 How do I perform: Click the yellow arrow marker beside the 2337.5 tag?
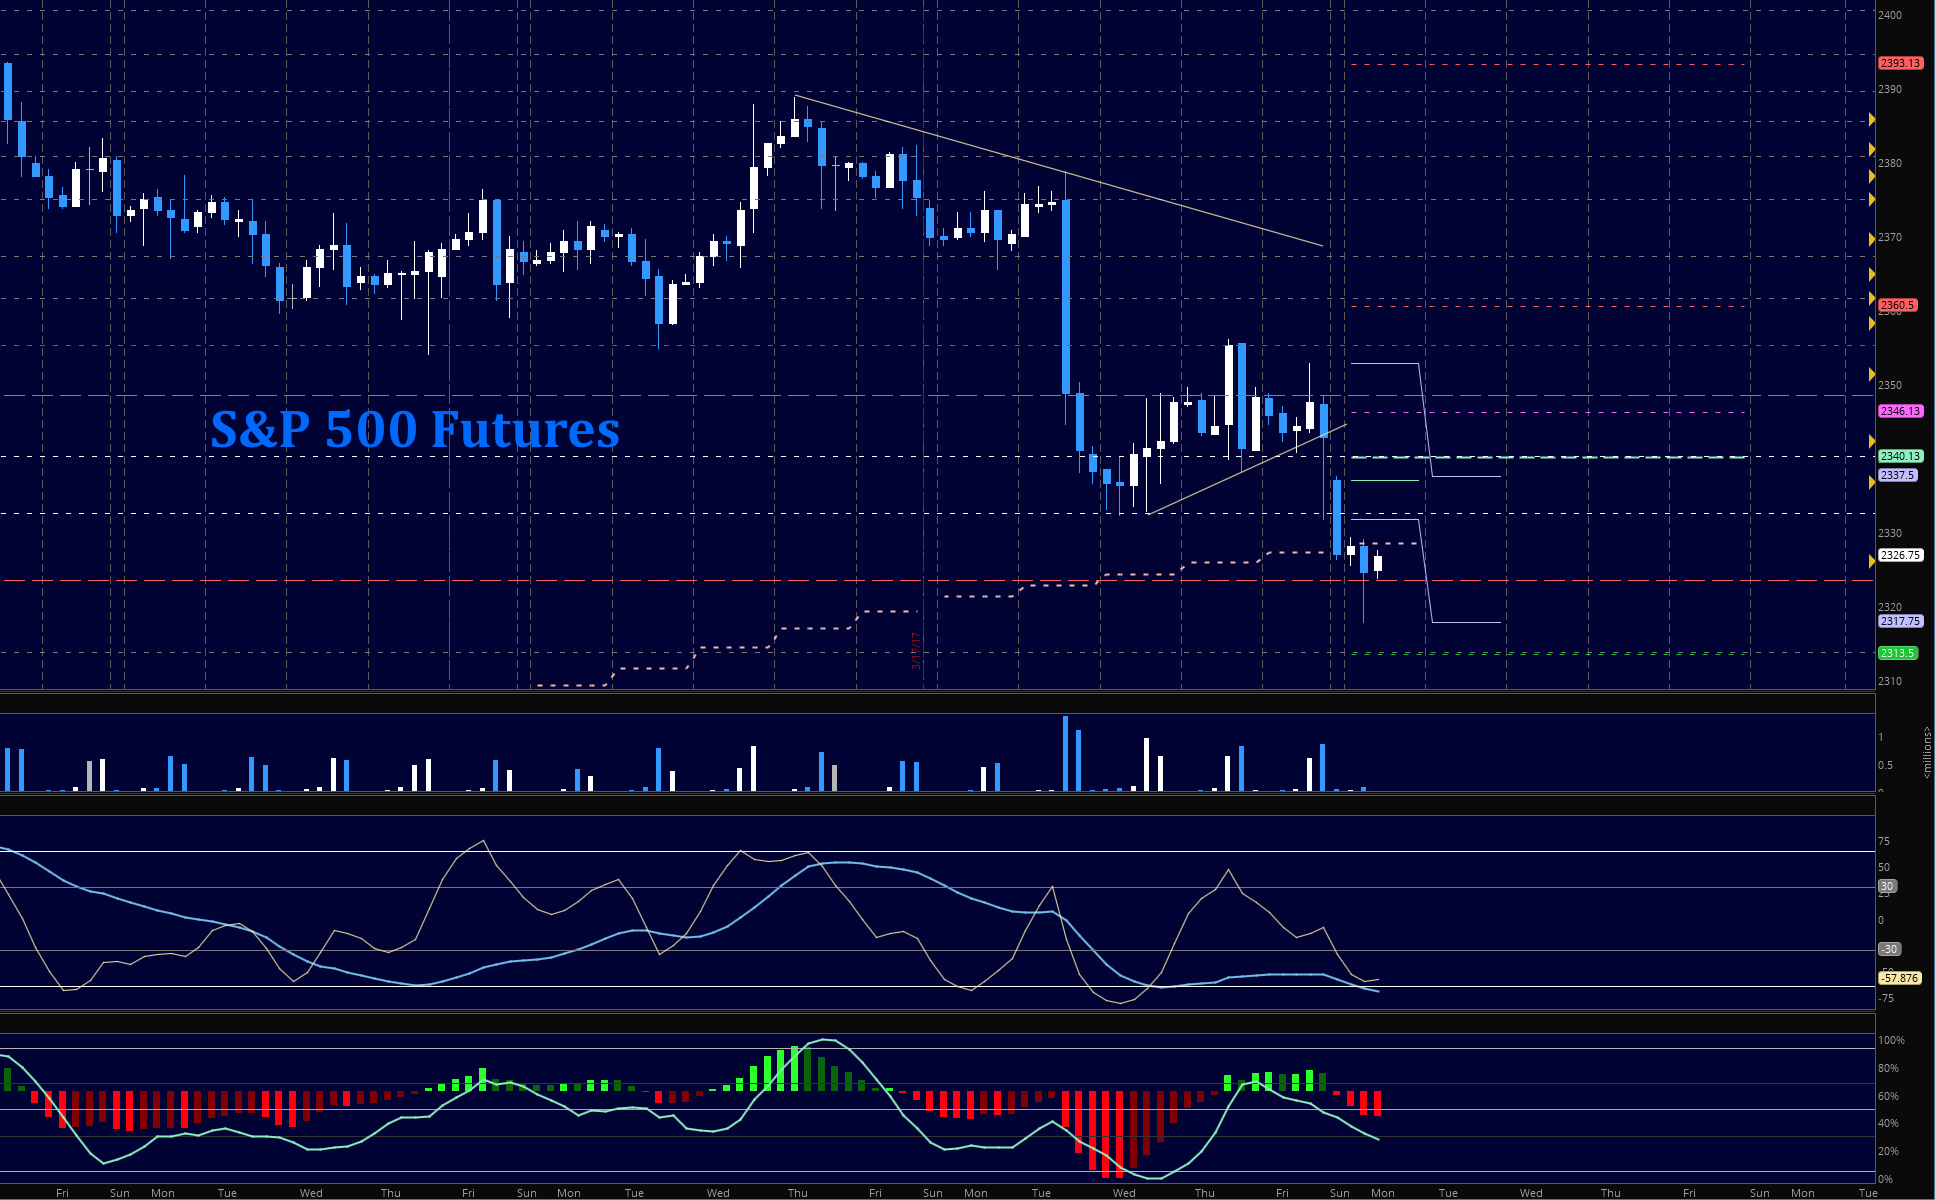[x=1872, y=482]
